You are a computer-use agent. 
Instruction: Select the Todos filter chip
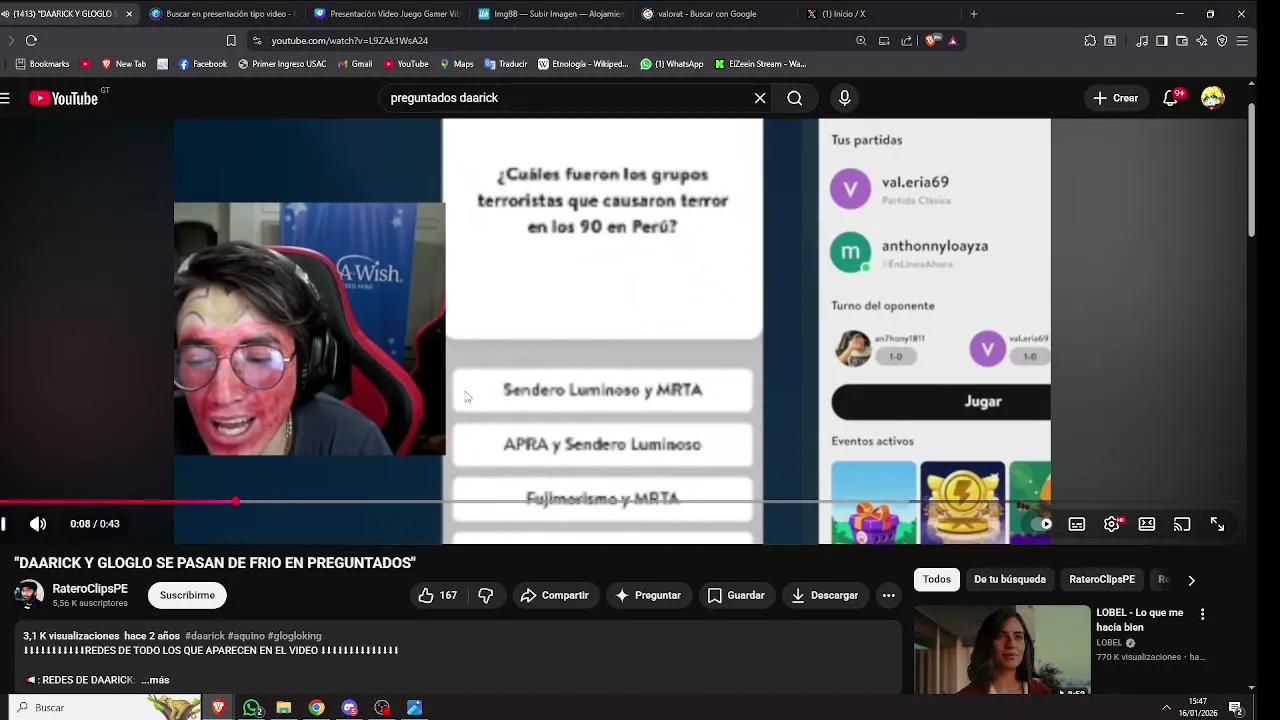pyautogui.click(x=937, y=580)
